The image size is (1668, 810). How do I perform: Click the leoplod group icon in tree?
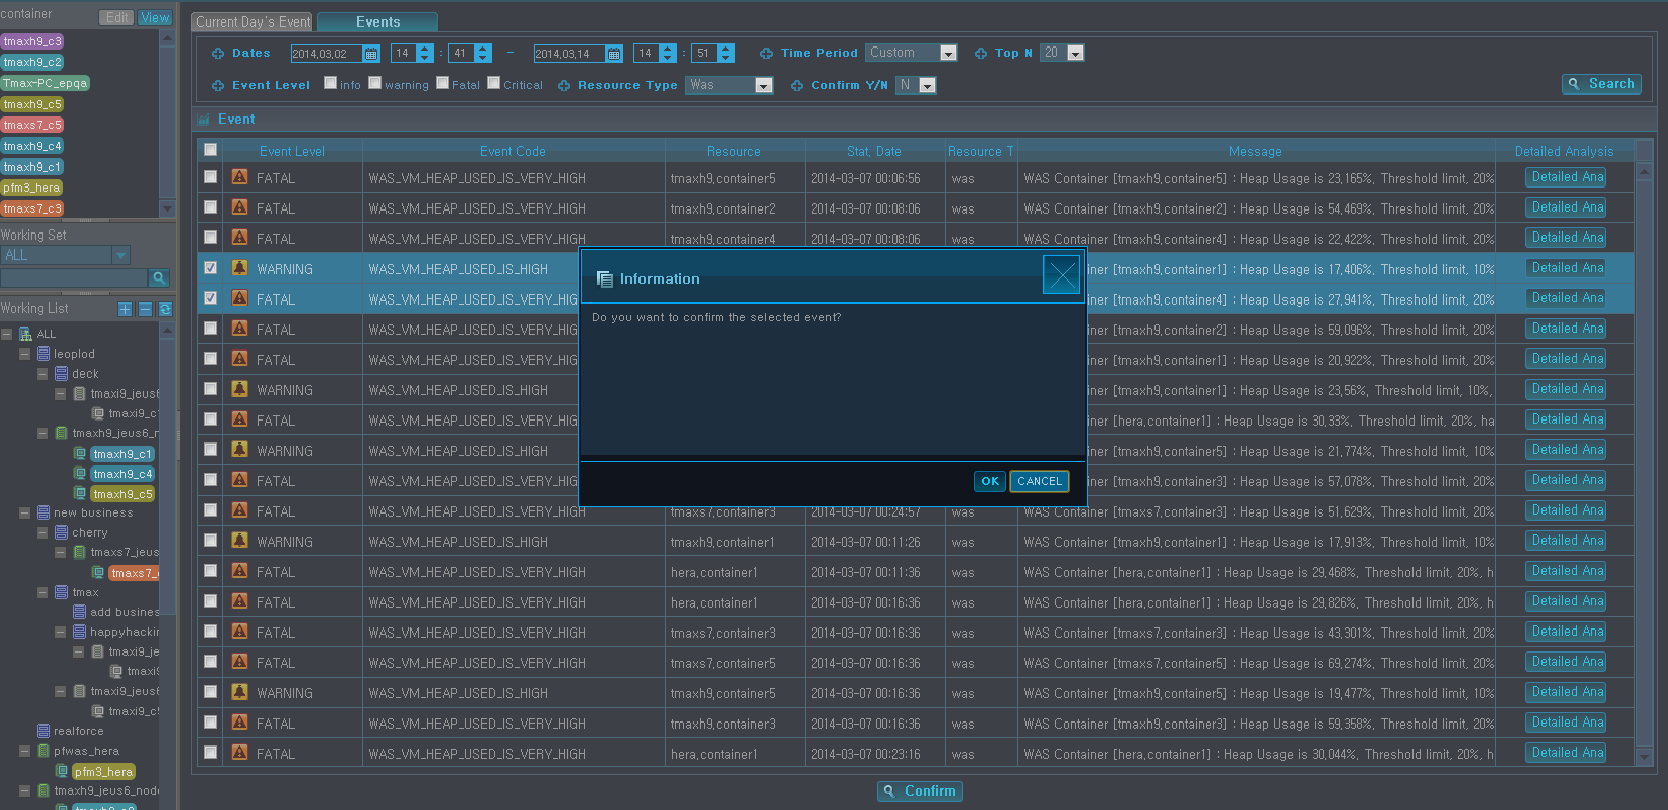coord(44,354)
